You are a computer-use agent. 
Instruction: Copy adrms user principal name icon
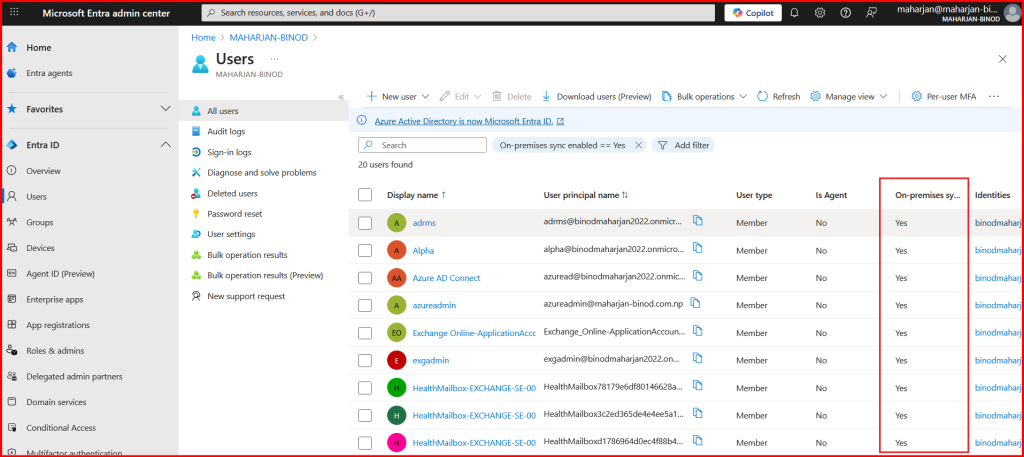(698, 221)
